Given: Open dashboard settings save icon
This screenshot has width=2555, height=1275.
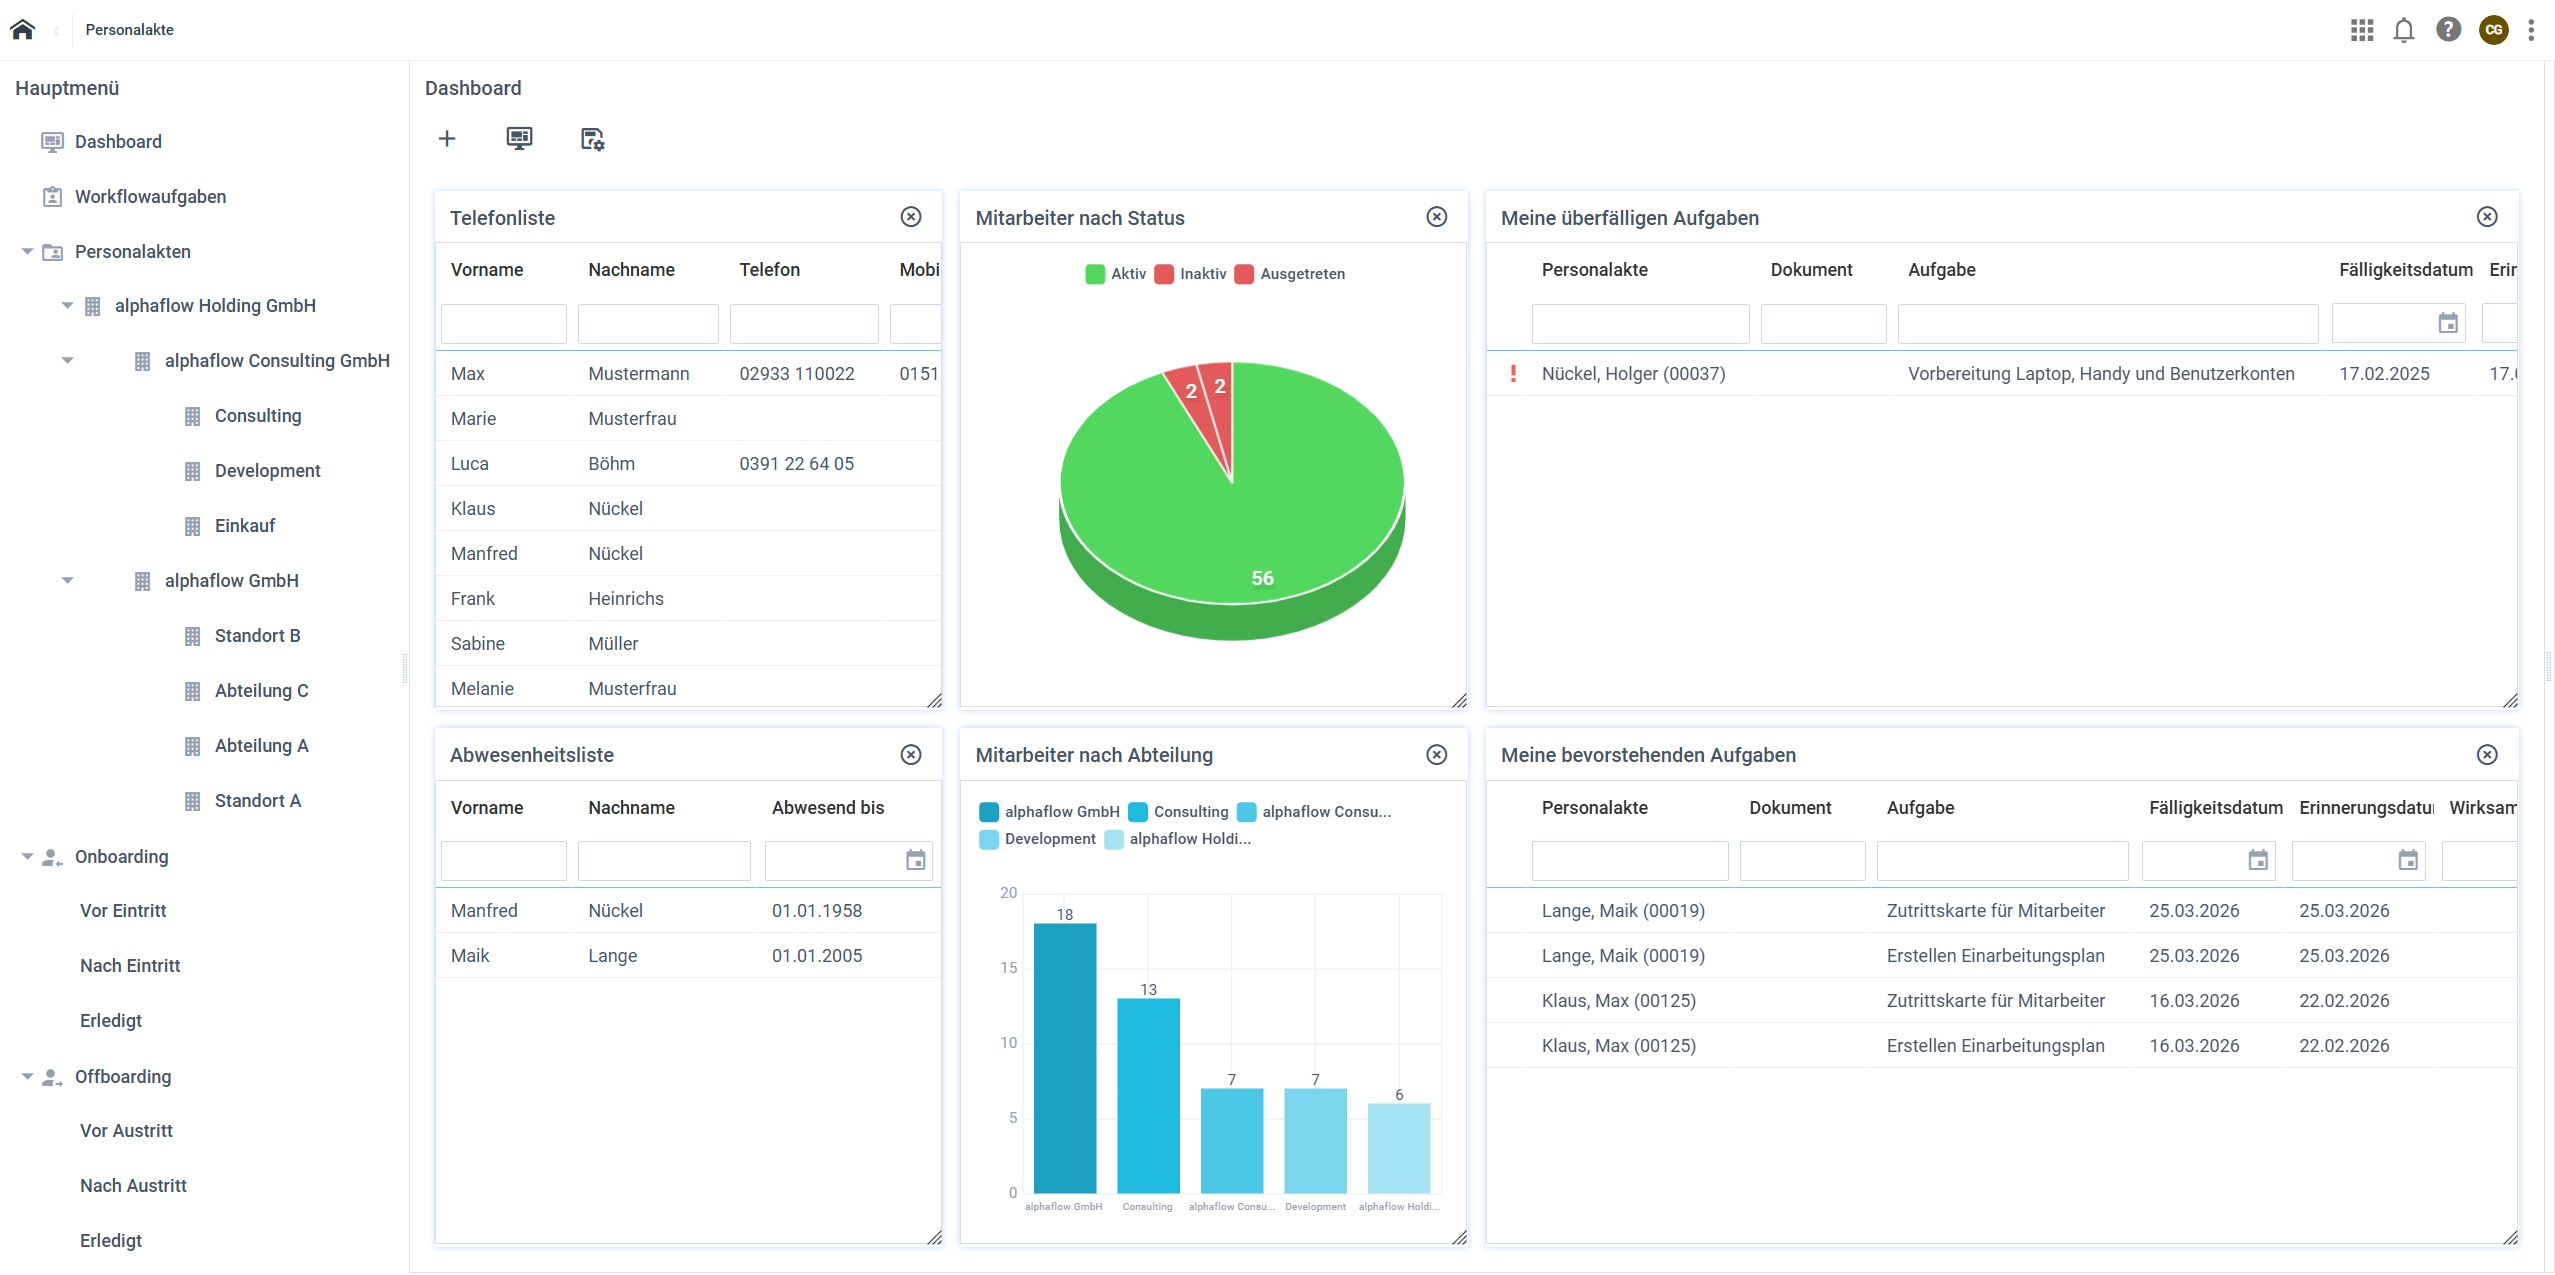Looking at the screenshot, I should click(592, 139).
